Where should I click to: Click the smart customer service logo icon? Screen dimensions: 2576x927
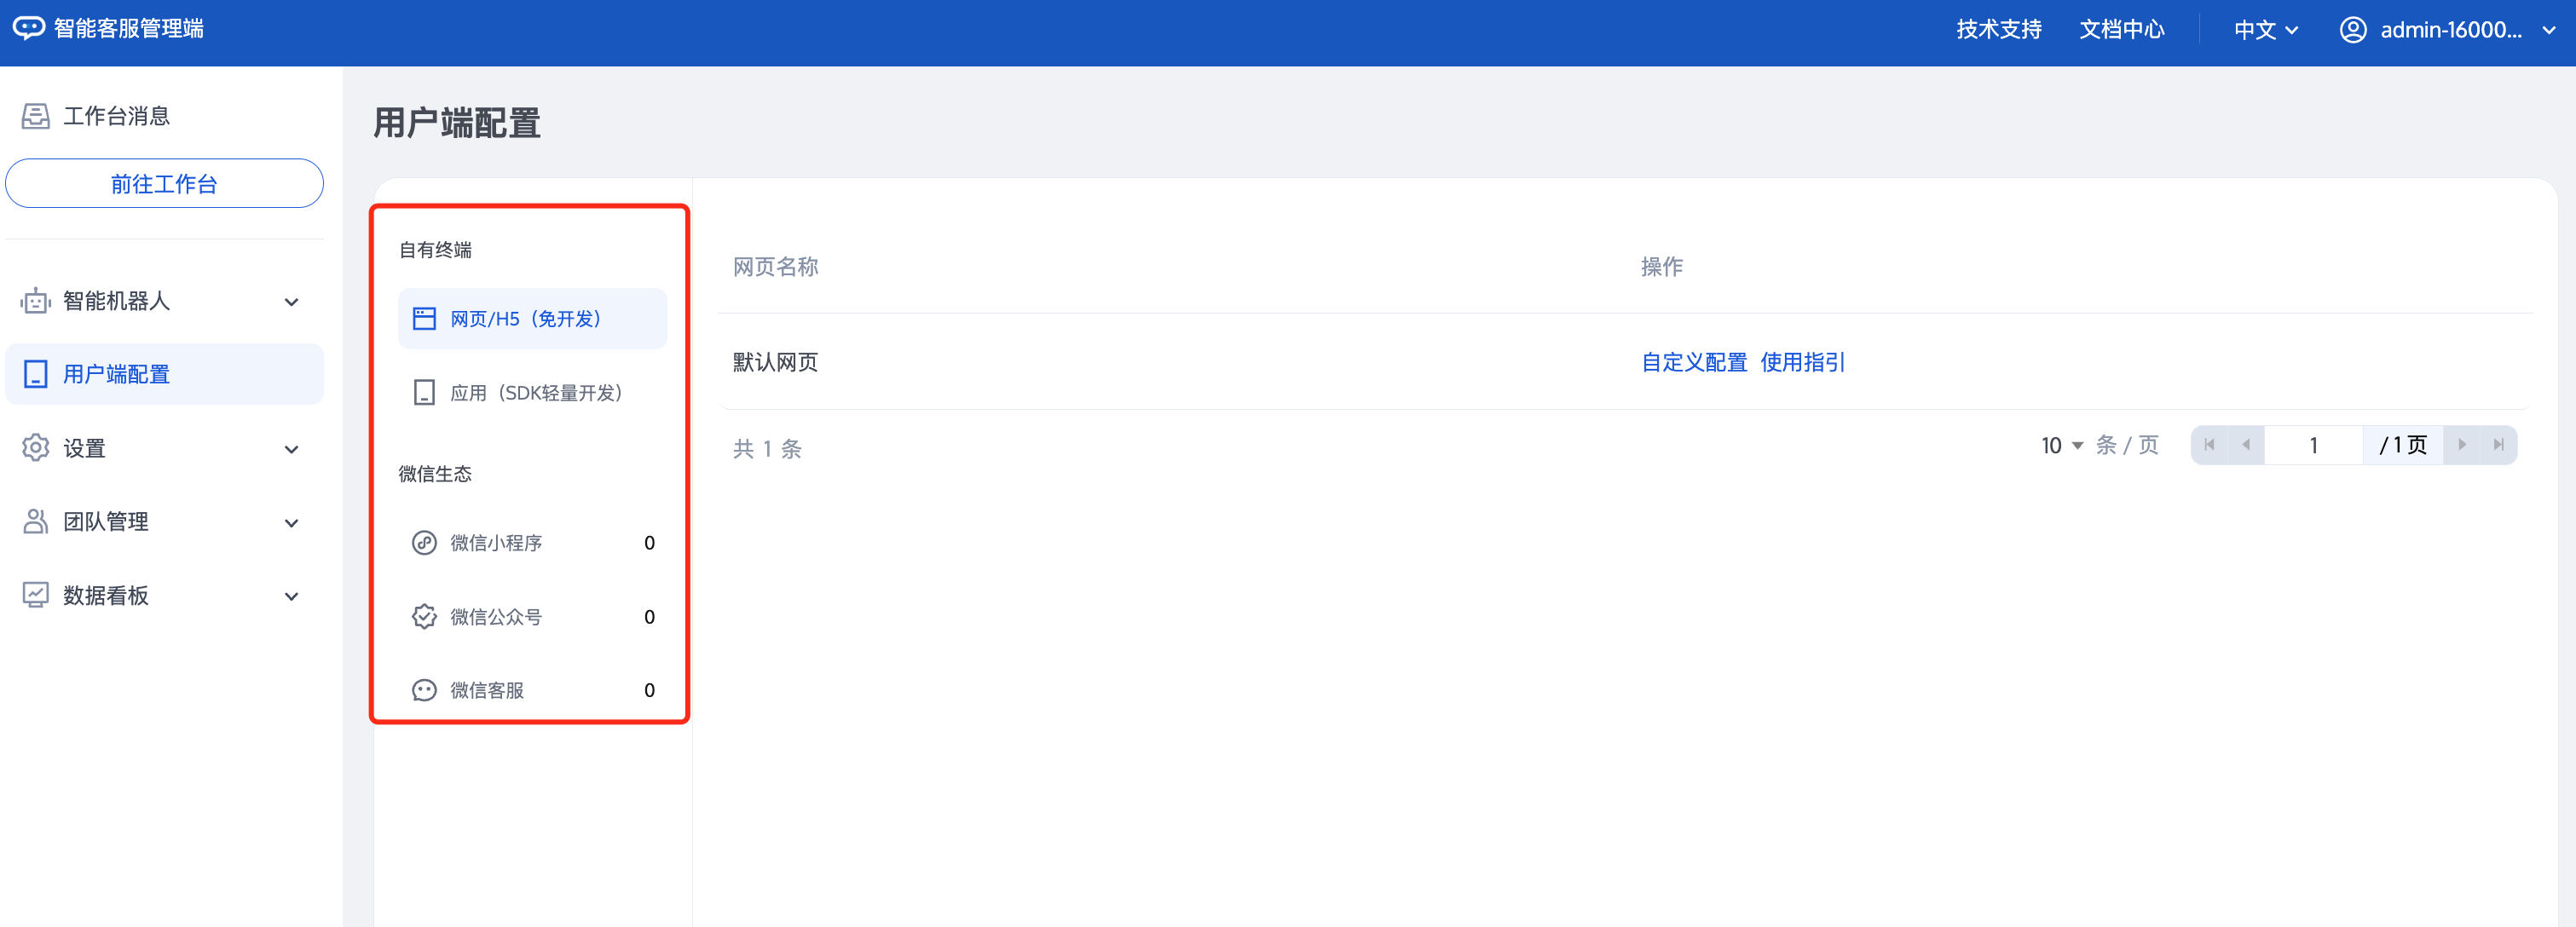(x=28, y=28)
